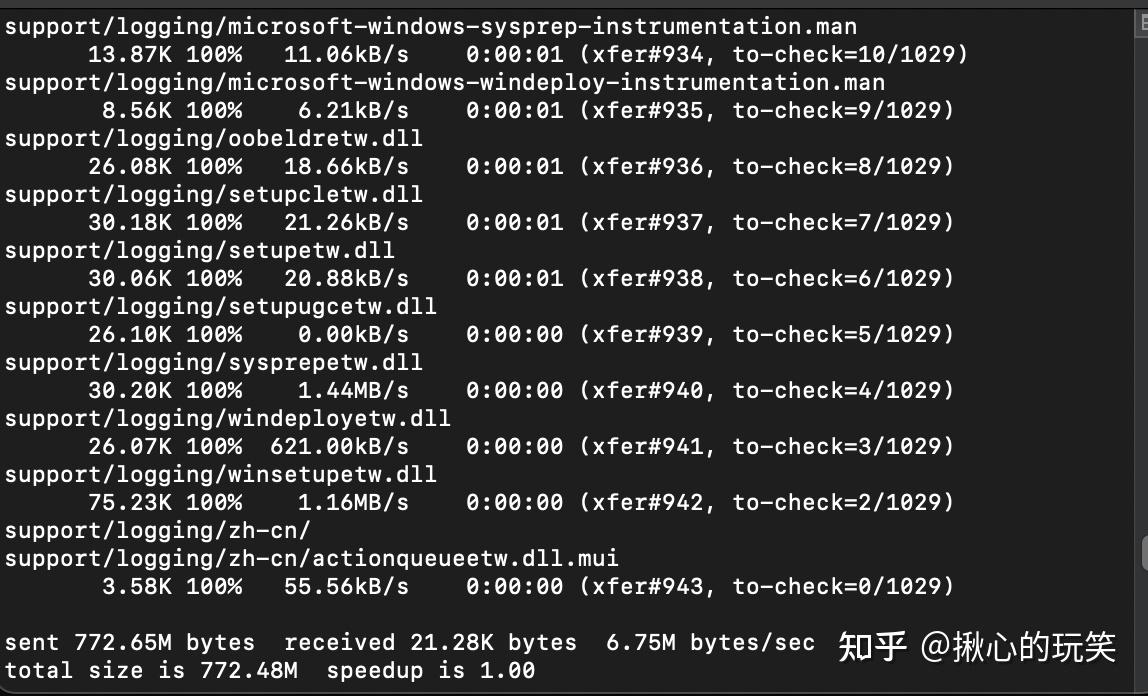Click the 1.44MB/s transfer speed value

click(x=353, y=391)
